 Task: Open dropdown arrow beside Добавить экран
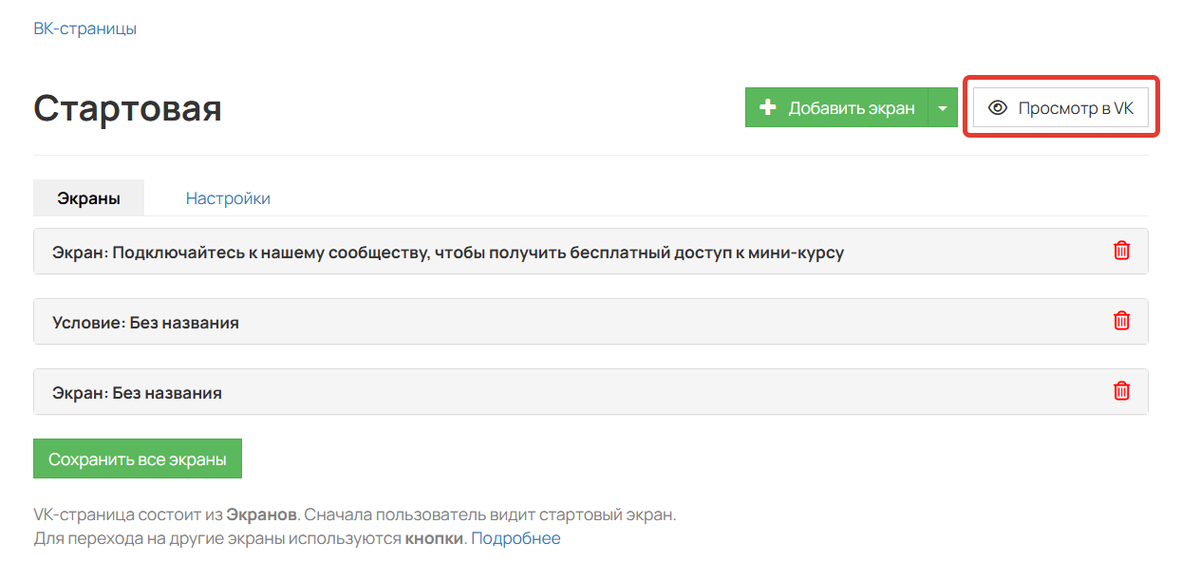coord(943,108)
